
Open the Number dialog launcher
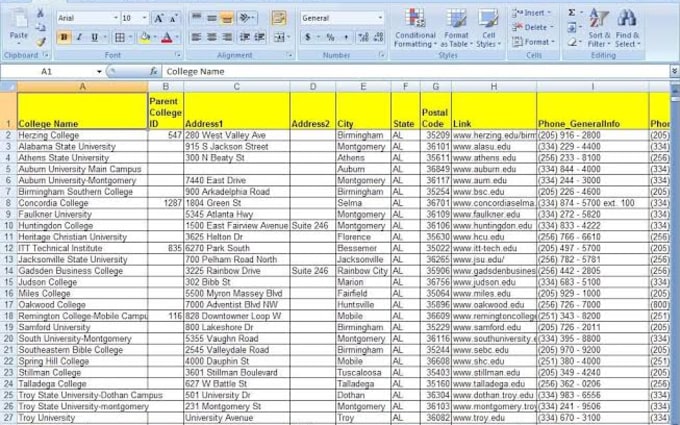[x=382, y=55]
